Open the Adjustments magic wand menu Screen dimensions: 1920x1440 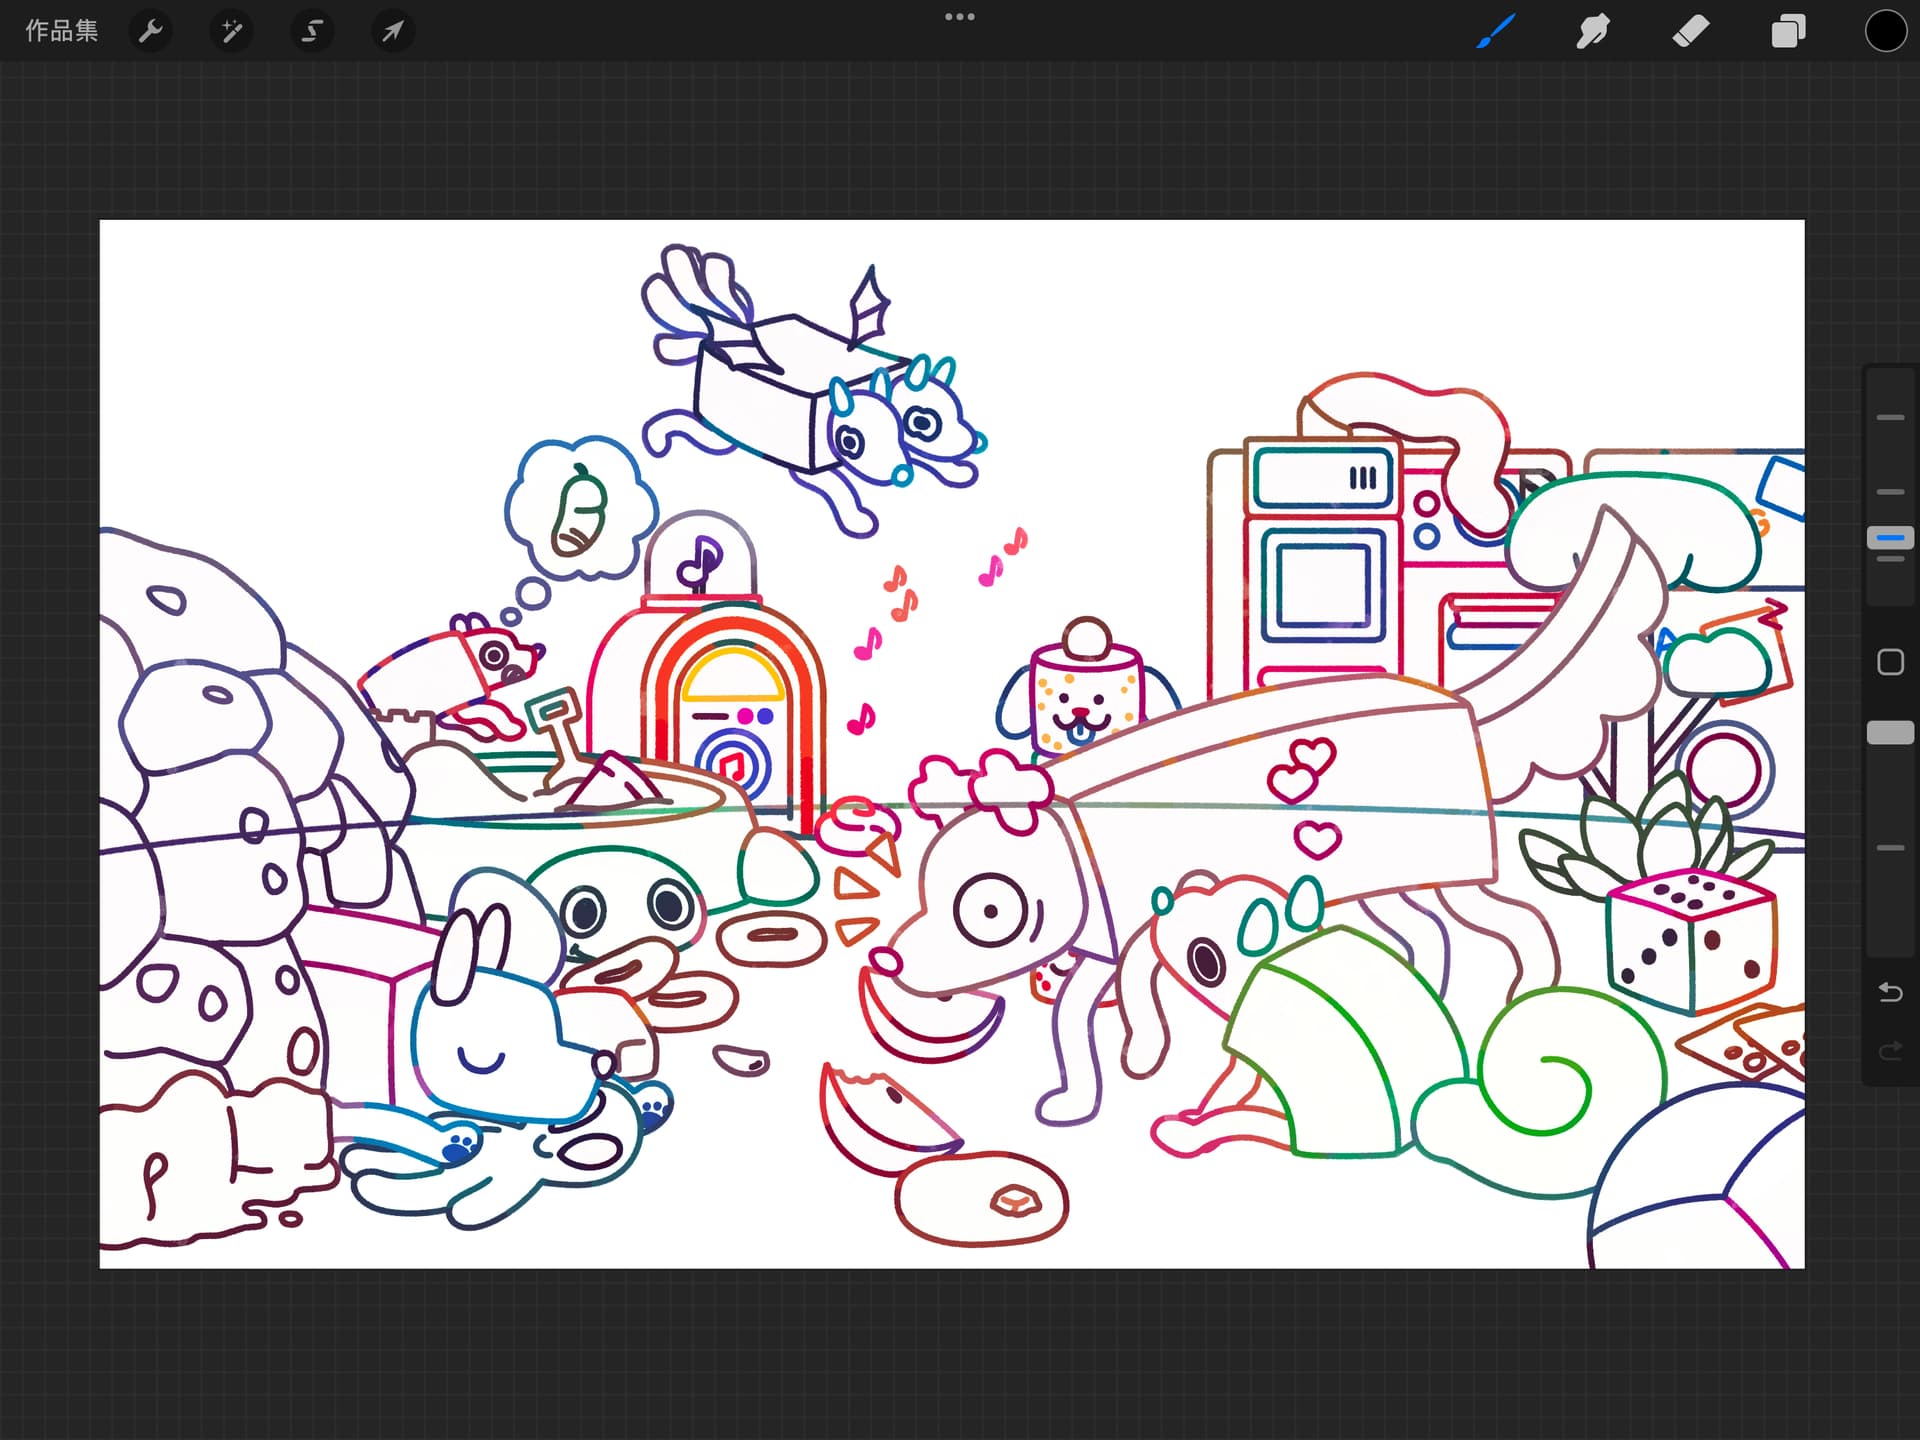pos(231,31)
